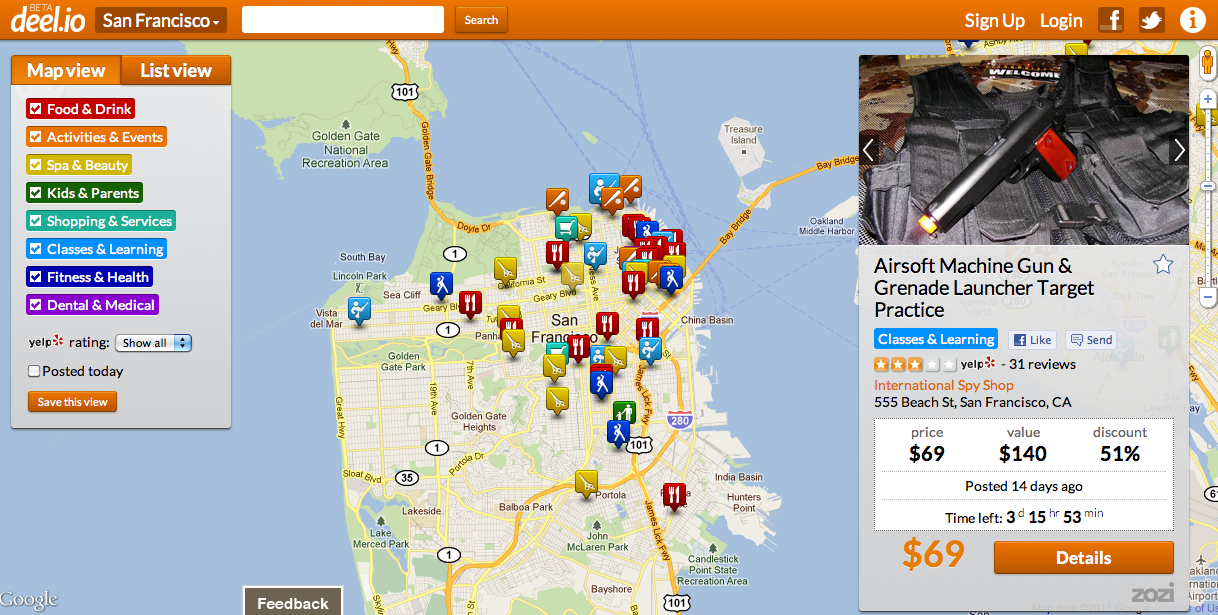The width and height of the screenshot is (1218, 615).
Task: Select the blue Classes marker beside China Basin
Action: (x=650, y=350)
